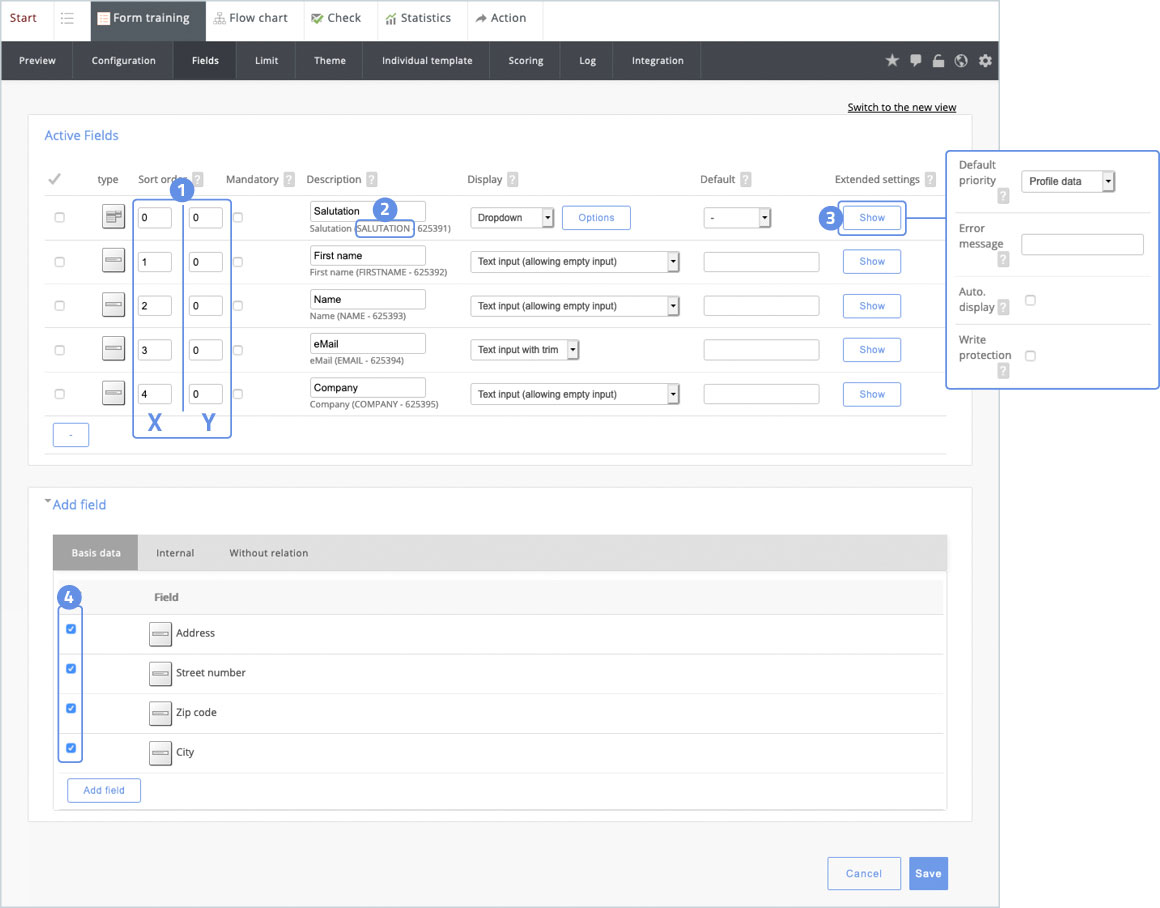This screenshot has width=1160, height=908.
Task: Open the settings gear icon
Action: coord(985,61)
